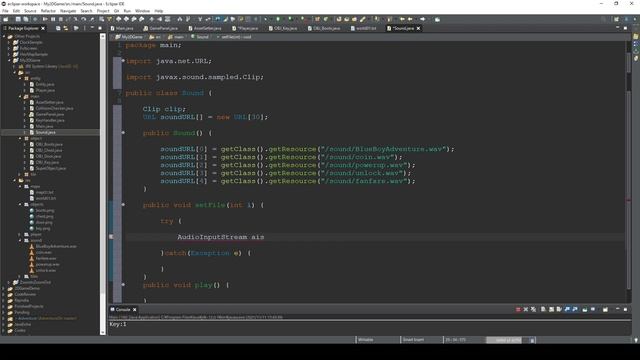The width and height of the screenshot is (640, 360).
Task: Collapse the sound resource folder
Action: (x=20, y=240)
